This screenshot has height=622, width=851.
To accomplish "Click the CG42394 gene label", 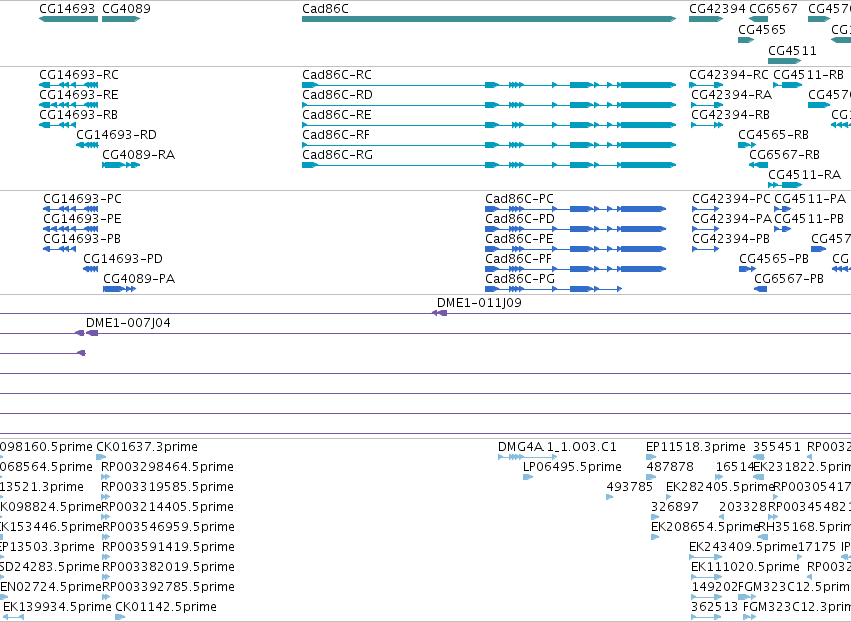I will [717, 9].
